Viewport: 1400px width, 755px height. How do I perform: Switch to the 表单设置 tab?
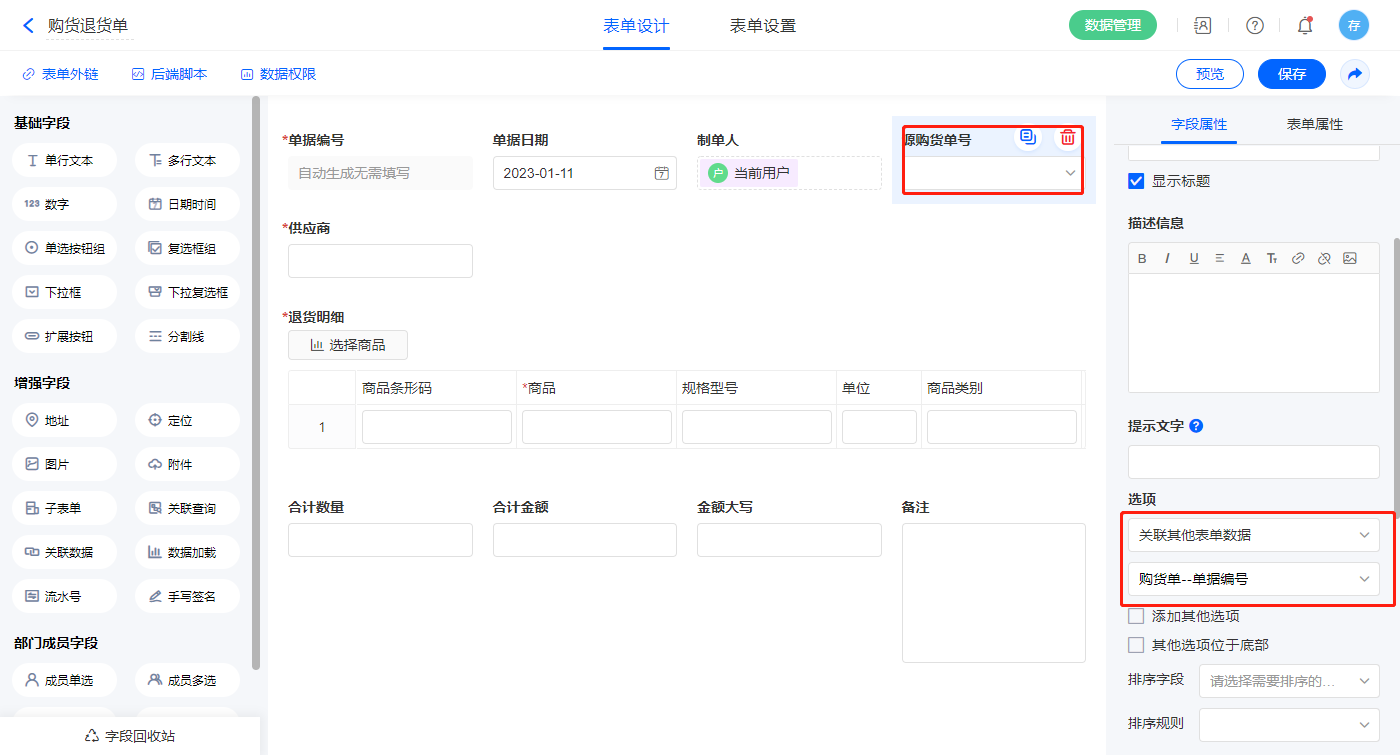762,26
